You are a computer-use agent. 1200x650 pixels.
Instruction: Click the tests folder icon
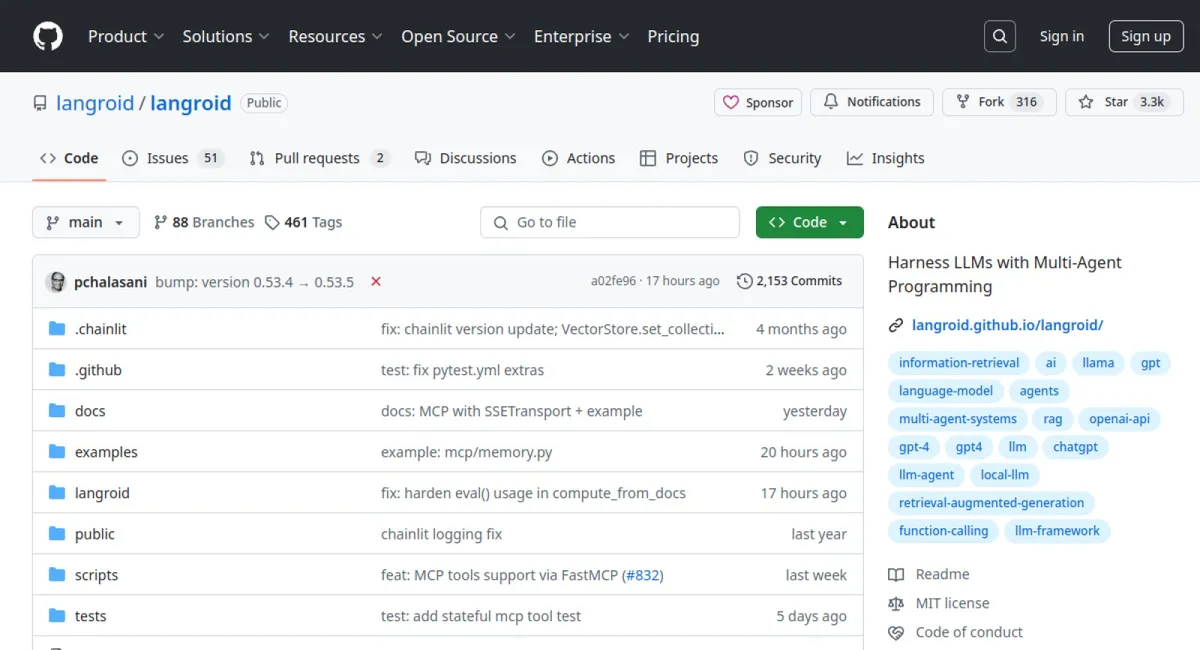click(57, 616)
